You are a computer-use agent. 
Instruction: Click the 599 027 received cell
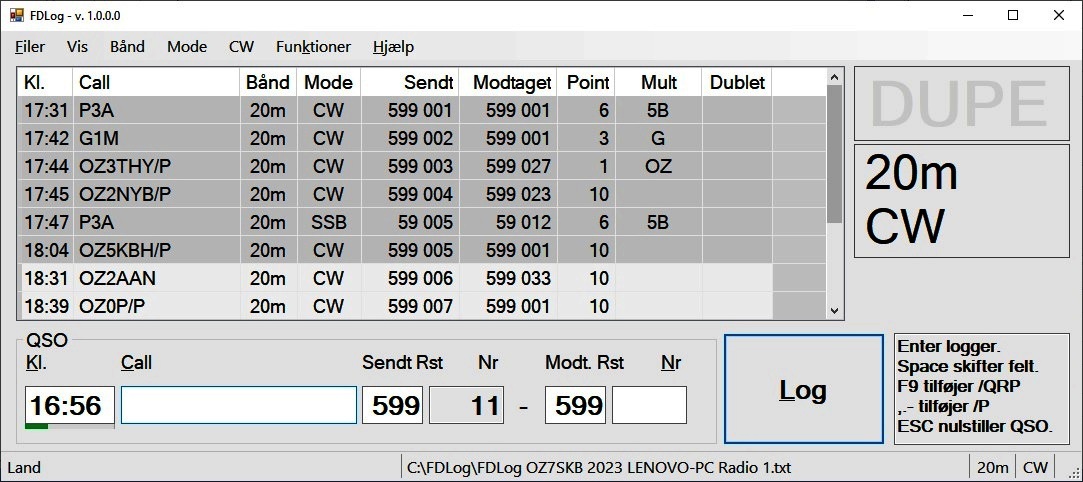[x=508, y=166]
